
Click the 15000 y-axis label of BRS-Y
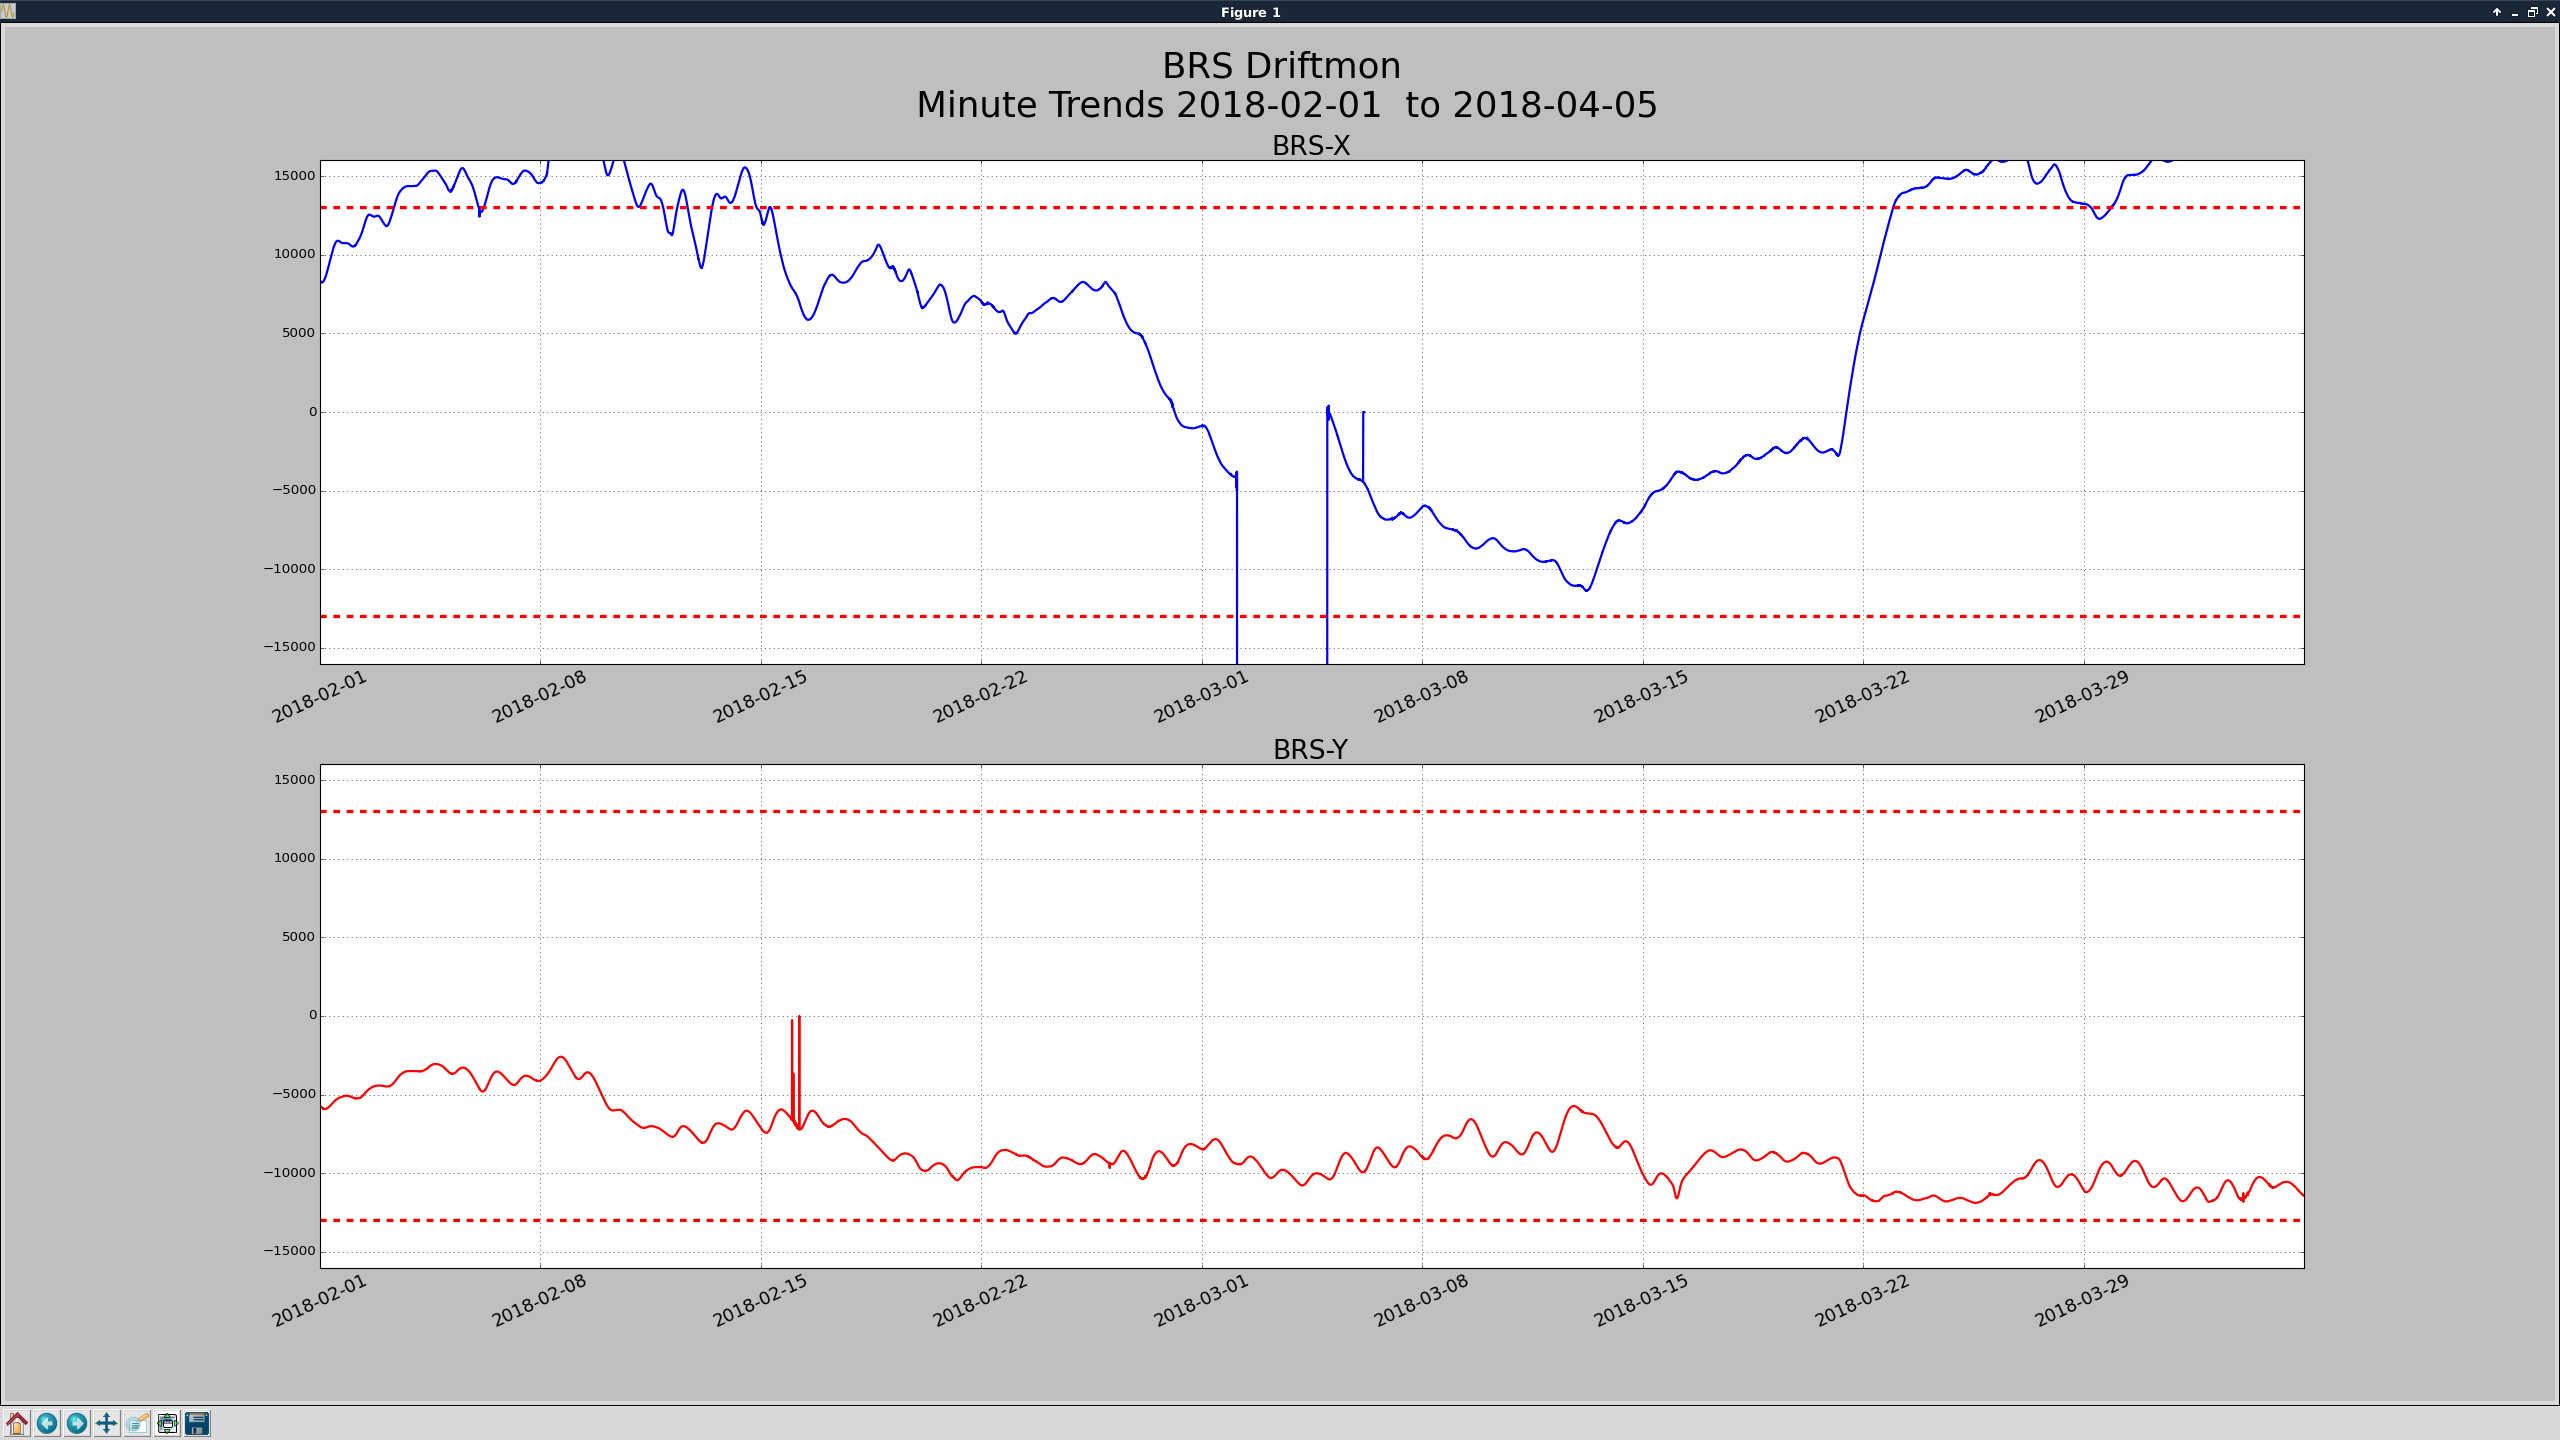coord(294,780)
